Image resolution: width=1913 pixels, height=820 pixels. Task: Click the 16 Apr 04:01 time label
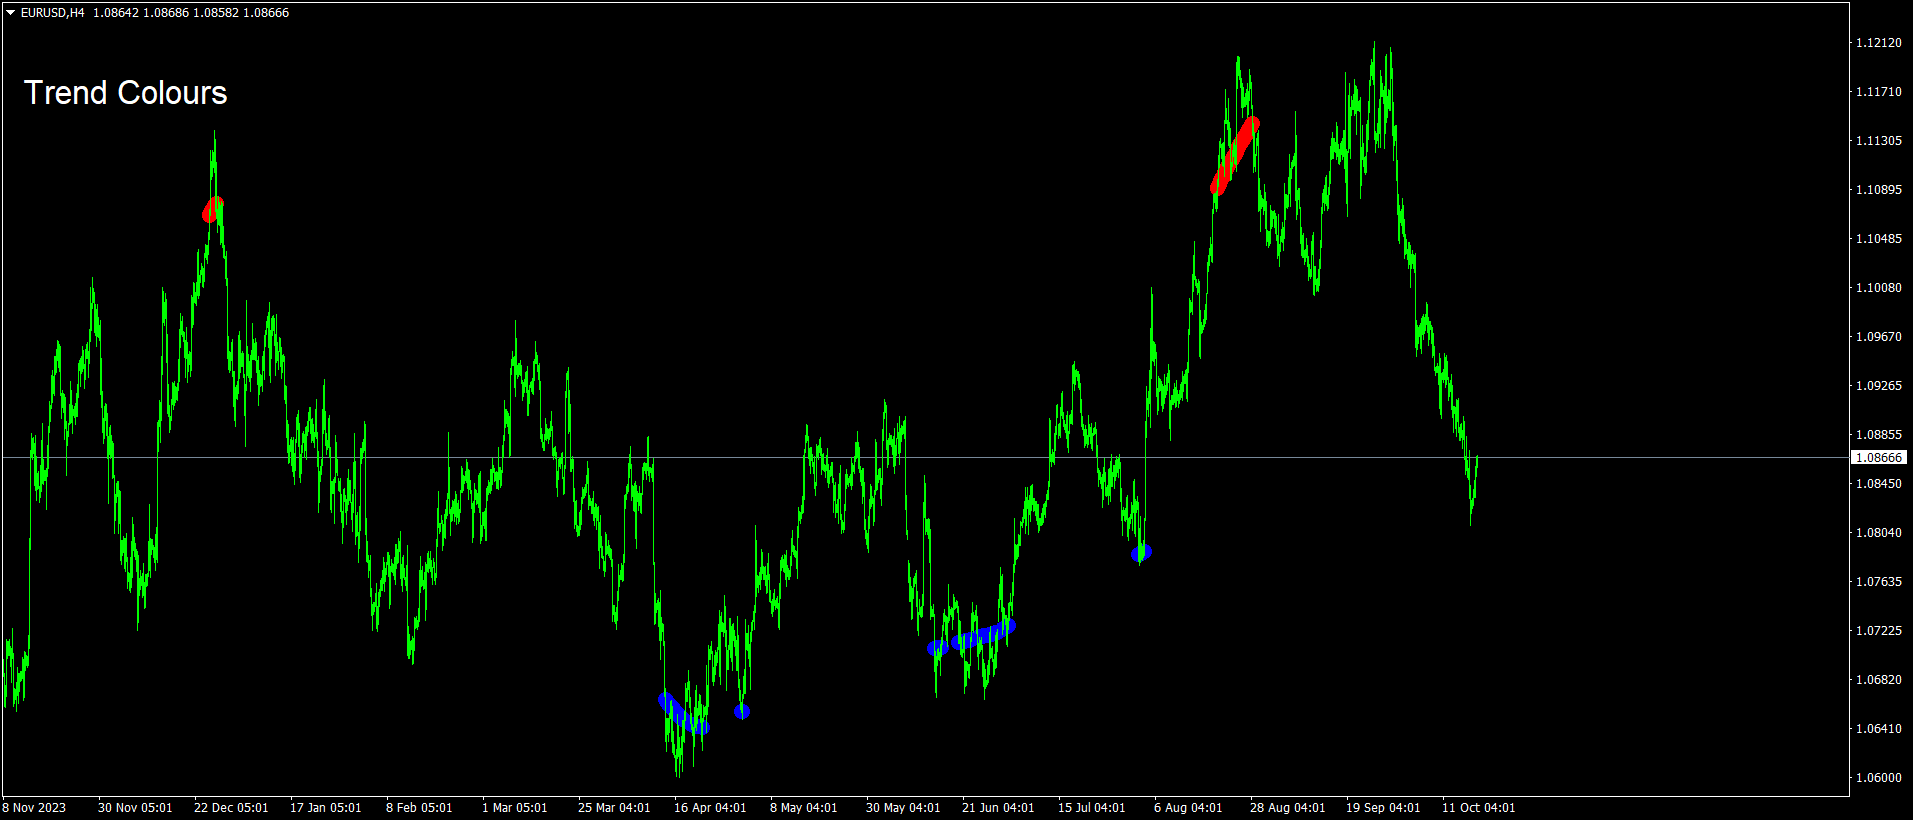tap(710, 808)
